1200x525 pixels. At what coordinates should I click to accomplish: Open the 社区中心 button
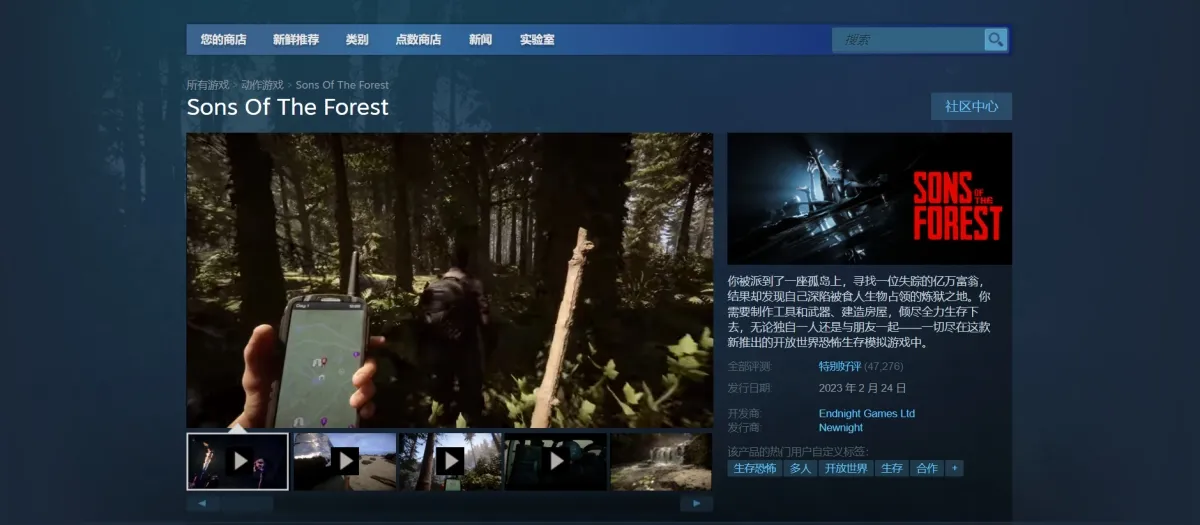point(971,107)
